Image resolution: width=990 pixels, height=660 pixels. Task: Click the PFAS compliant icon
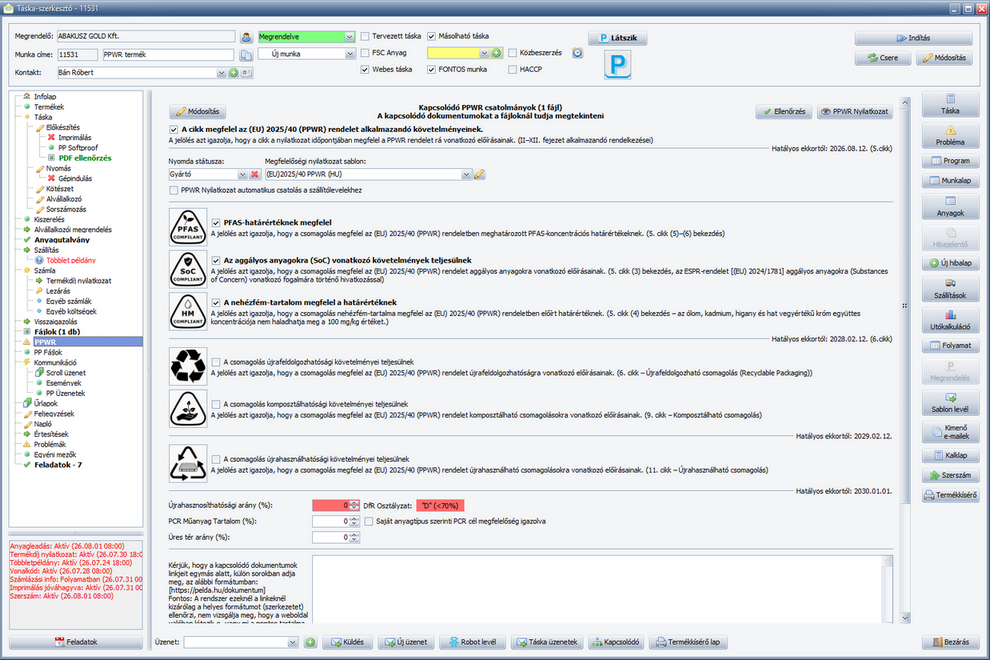[x=188, y=227]
